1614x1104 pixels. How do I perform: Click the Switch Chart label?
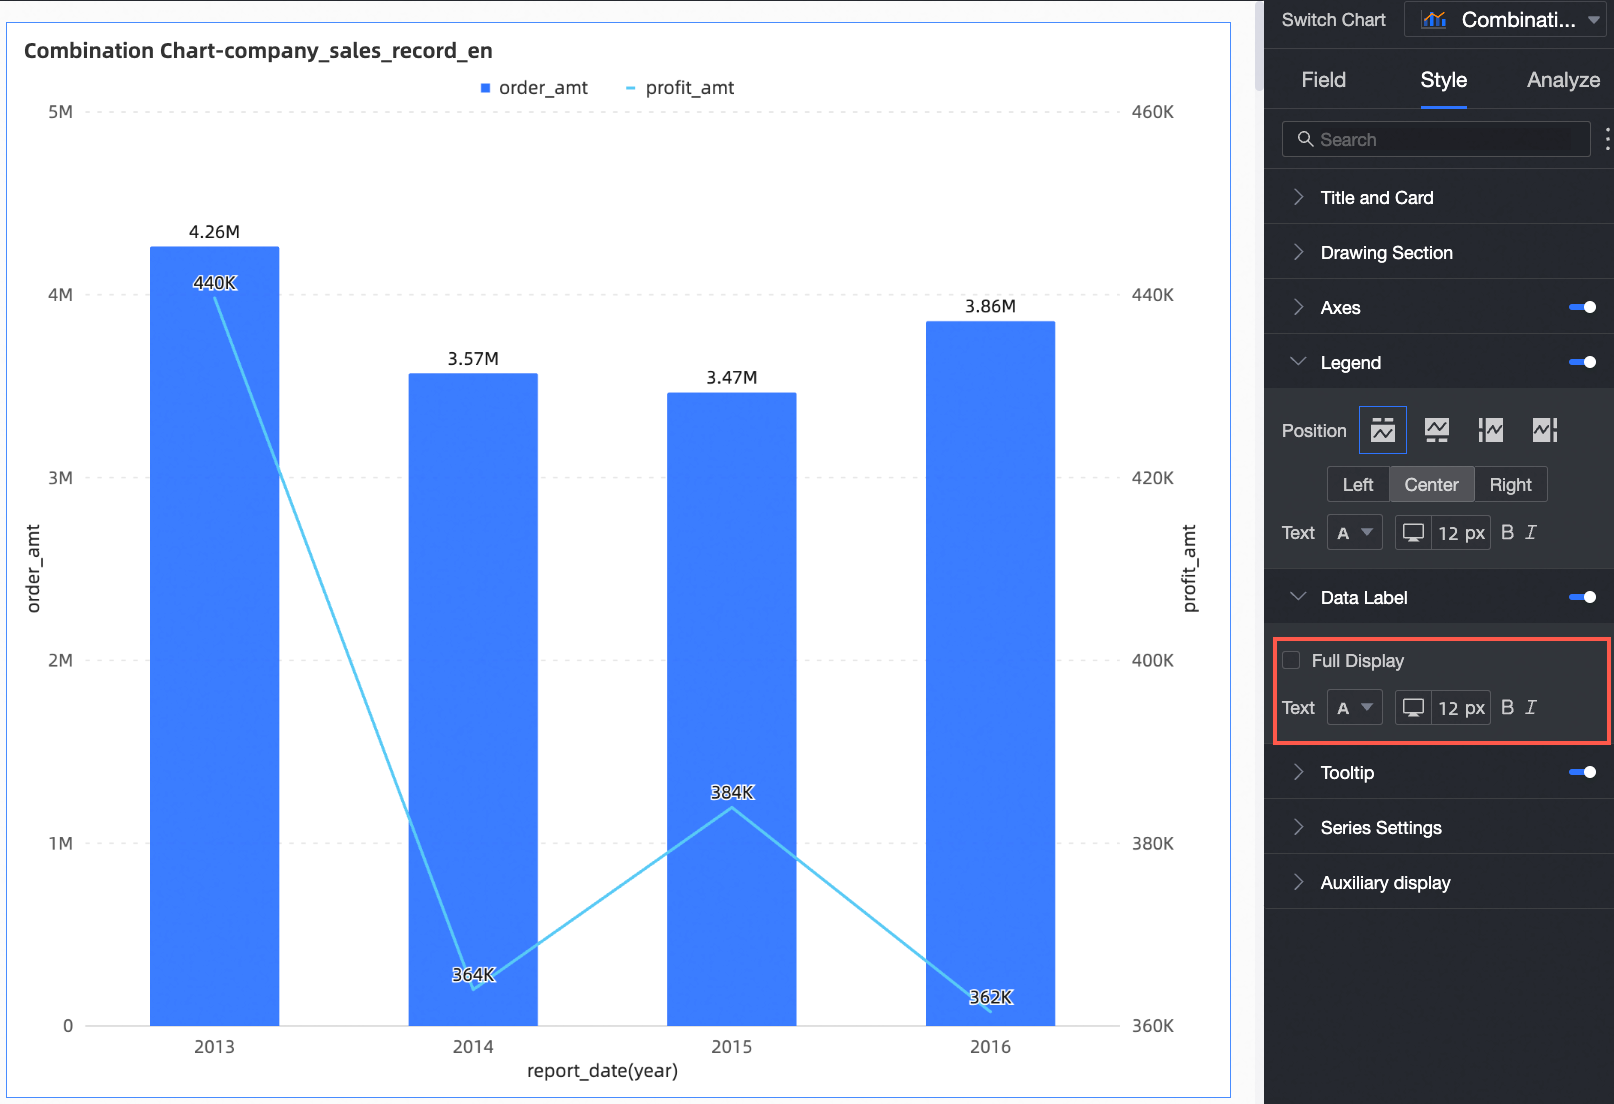1333,20
